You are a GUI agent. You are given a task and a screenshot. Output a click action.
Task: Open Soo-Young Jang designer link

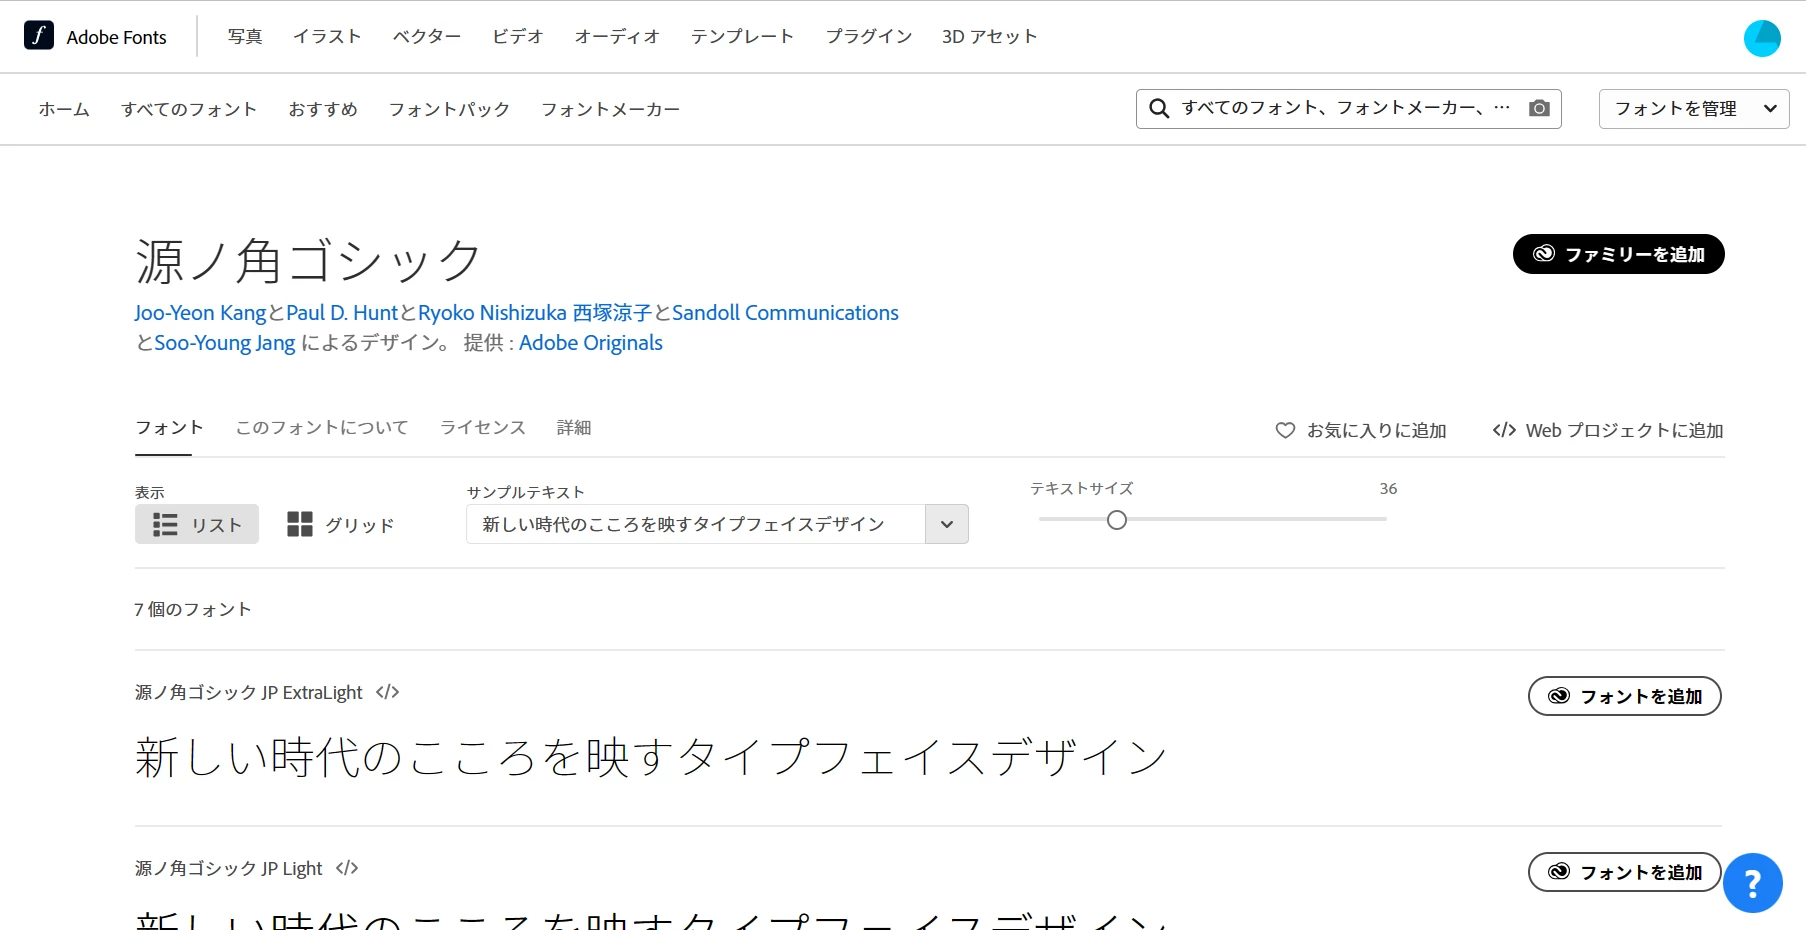(x=225, y=343)
